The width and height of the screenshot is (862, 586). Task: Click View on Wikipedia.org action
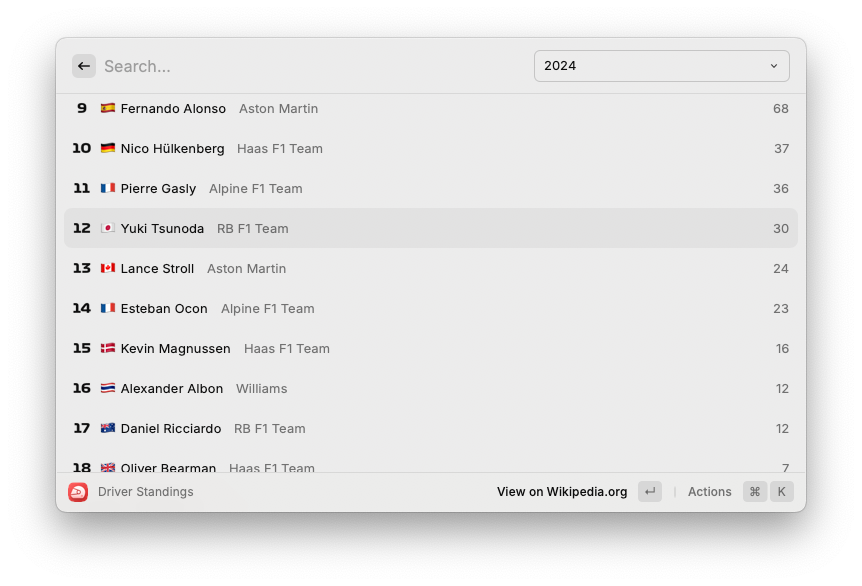click(x=562, y=492)
